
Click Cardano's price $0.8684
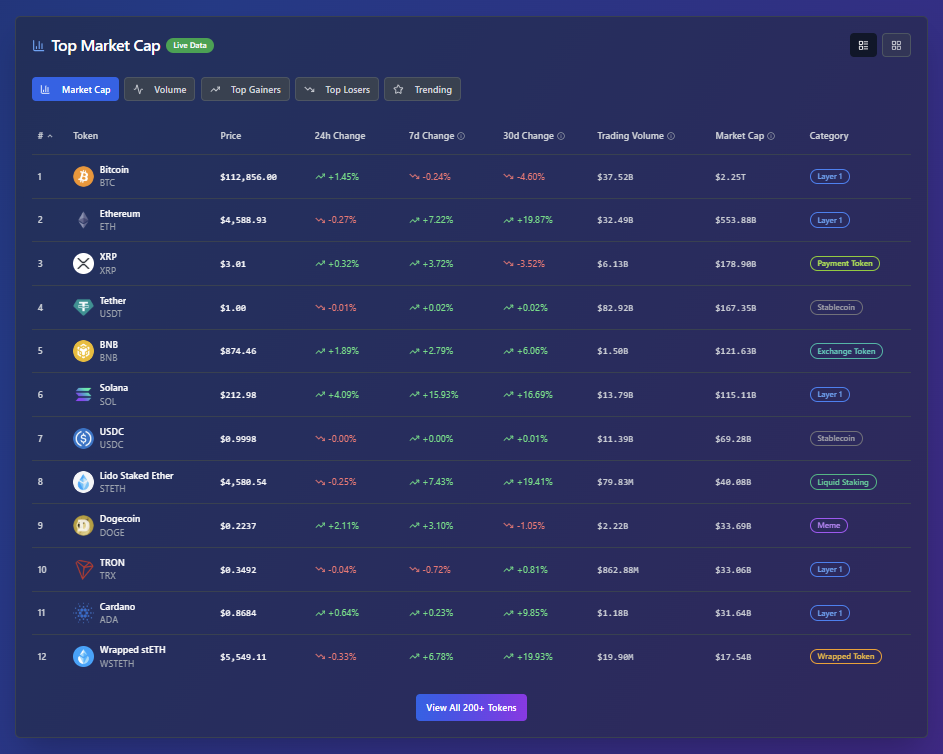click(238, 613)
